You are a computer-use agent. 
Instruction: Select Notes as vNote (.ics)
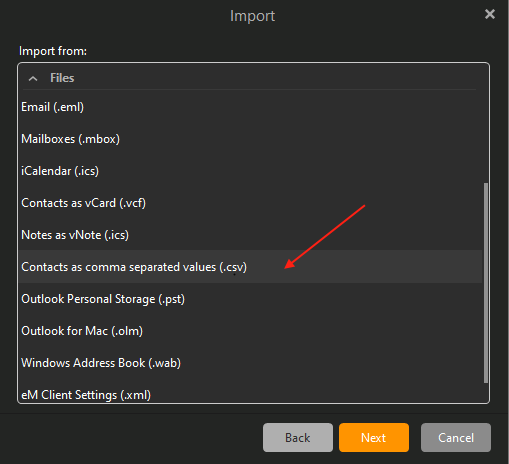click(x=250, y=235)
